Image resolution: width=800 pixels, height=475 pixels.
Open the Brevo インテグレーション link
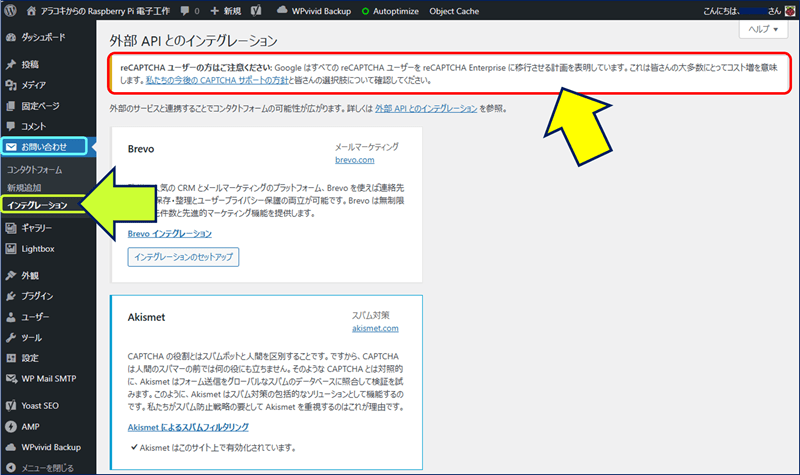pos(169,234)
